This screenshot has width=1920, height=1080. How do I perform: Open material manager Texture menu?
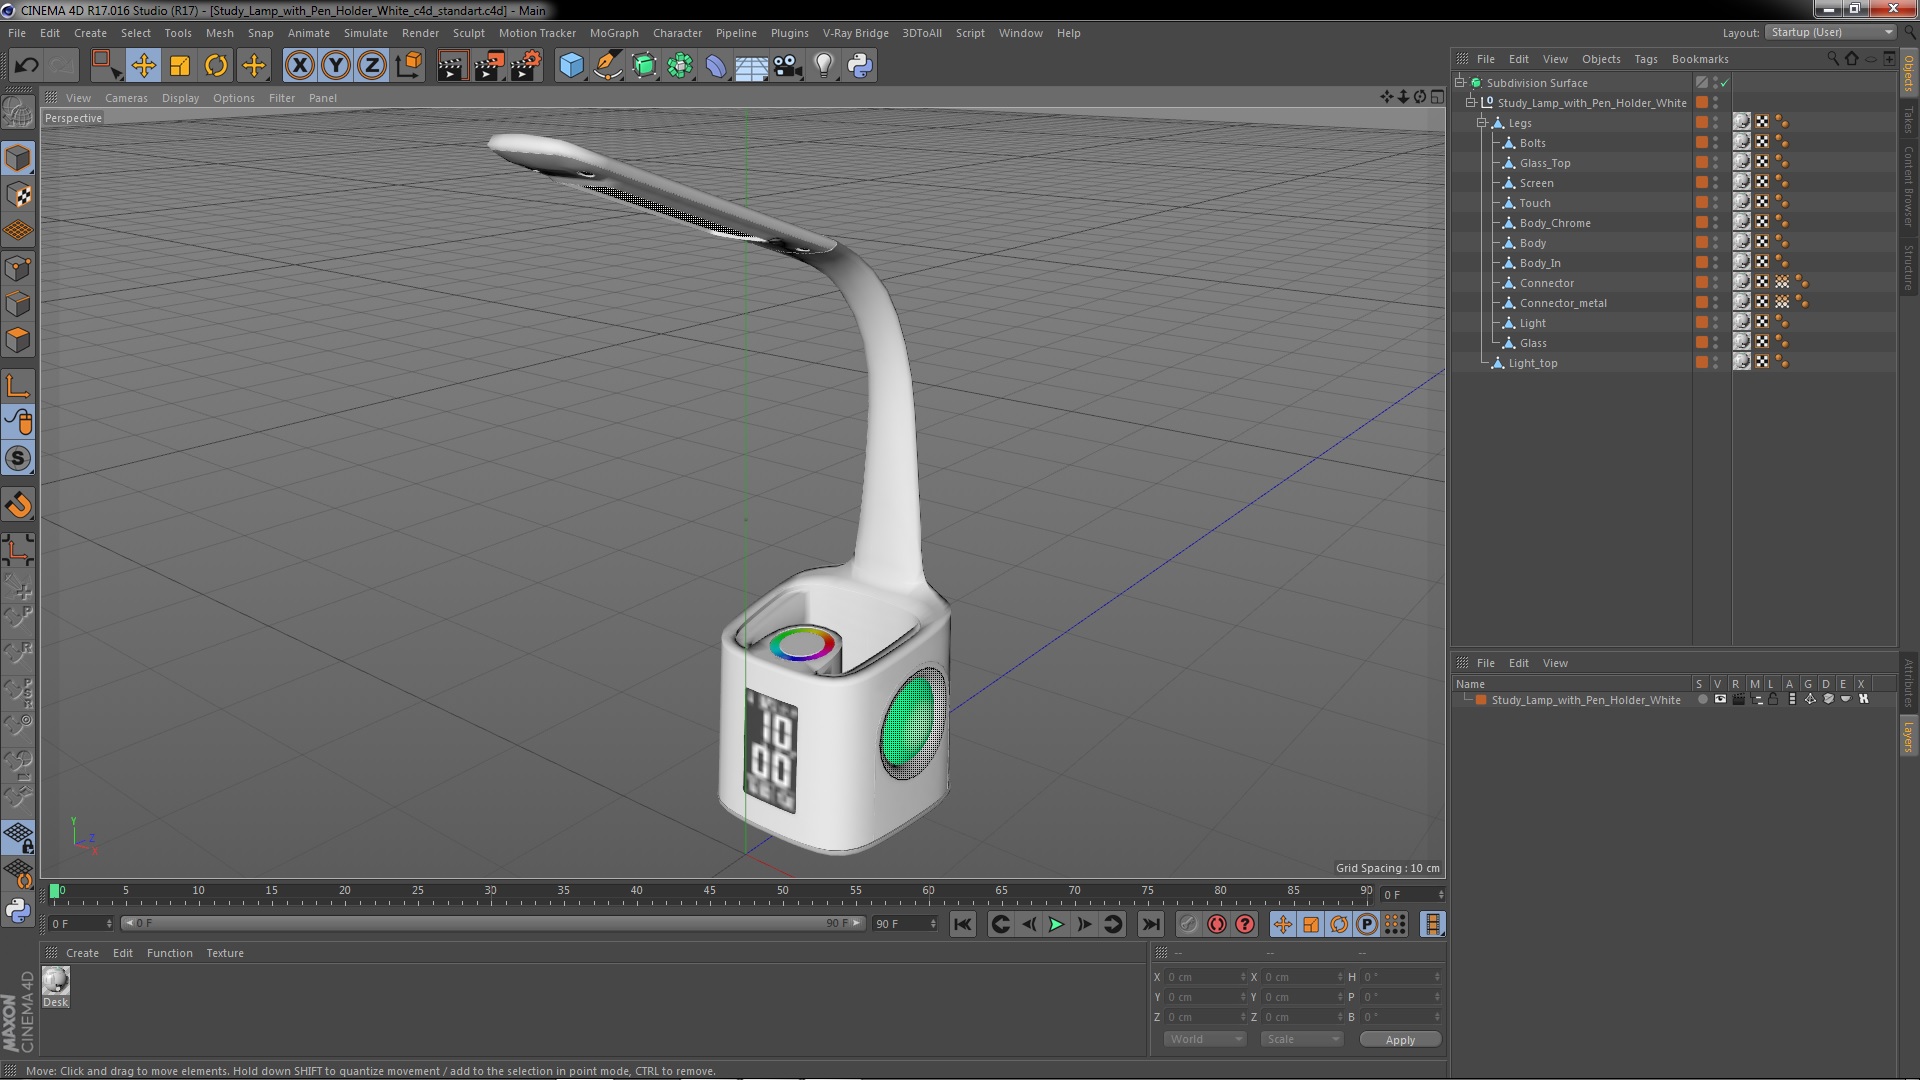tap(225, 953)
